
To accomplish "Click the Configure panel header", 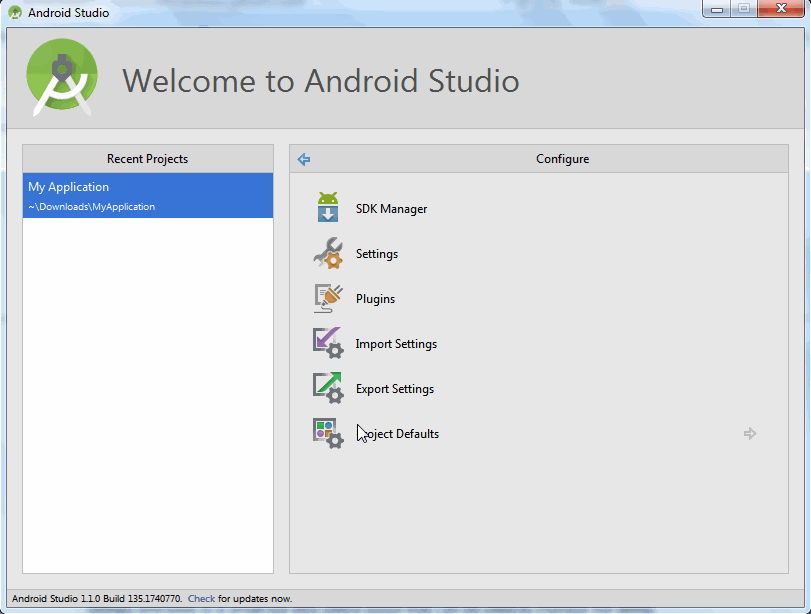I will click(x=562, y=159).
